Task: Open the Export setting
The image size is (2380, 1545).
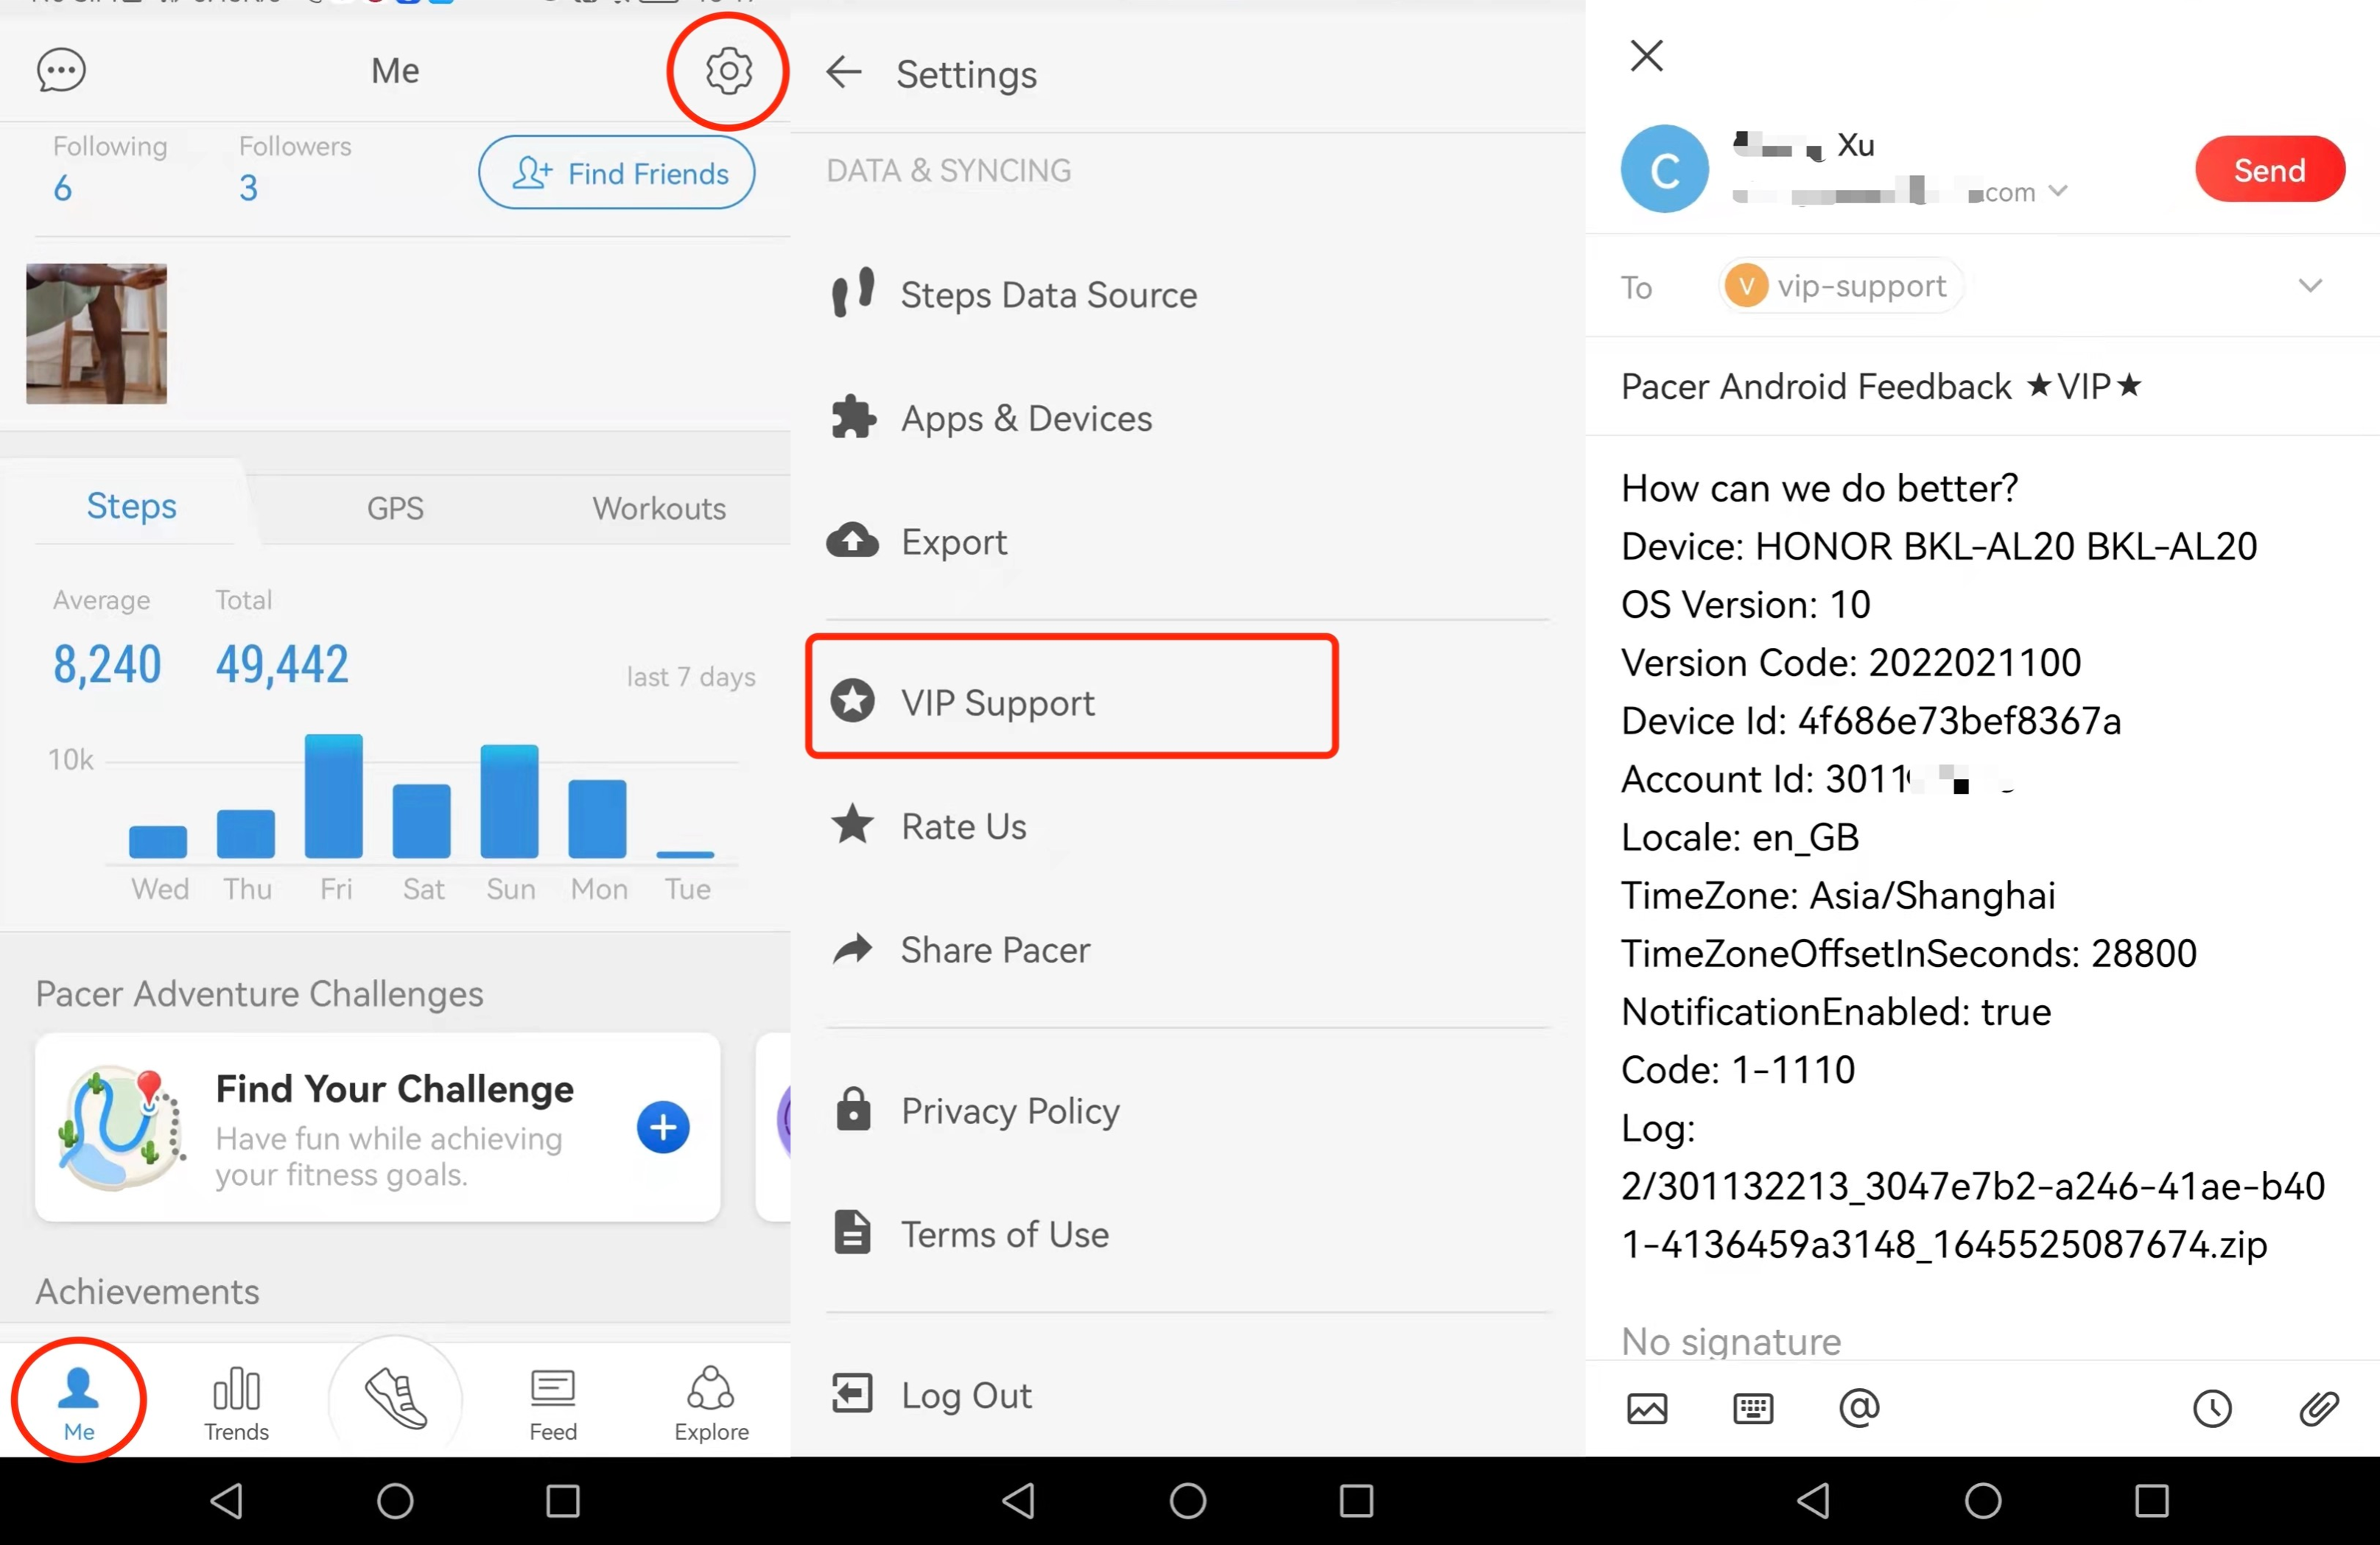Action: coord(1188,541)
